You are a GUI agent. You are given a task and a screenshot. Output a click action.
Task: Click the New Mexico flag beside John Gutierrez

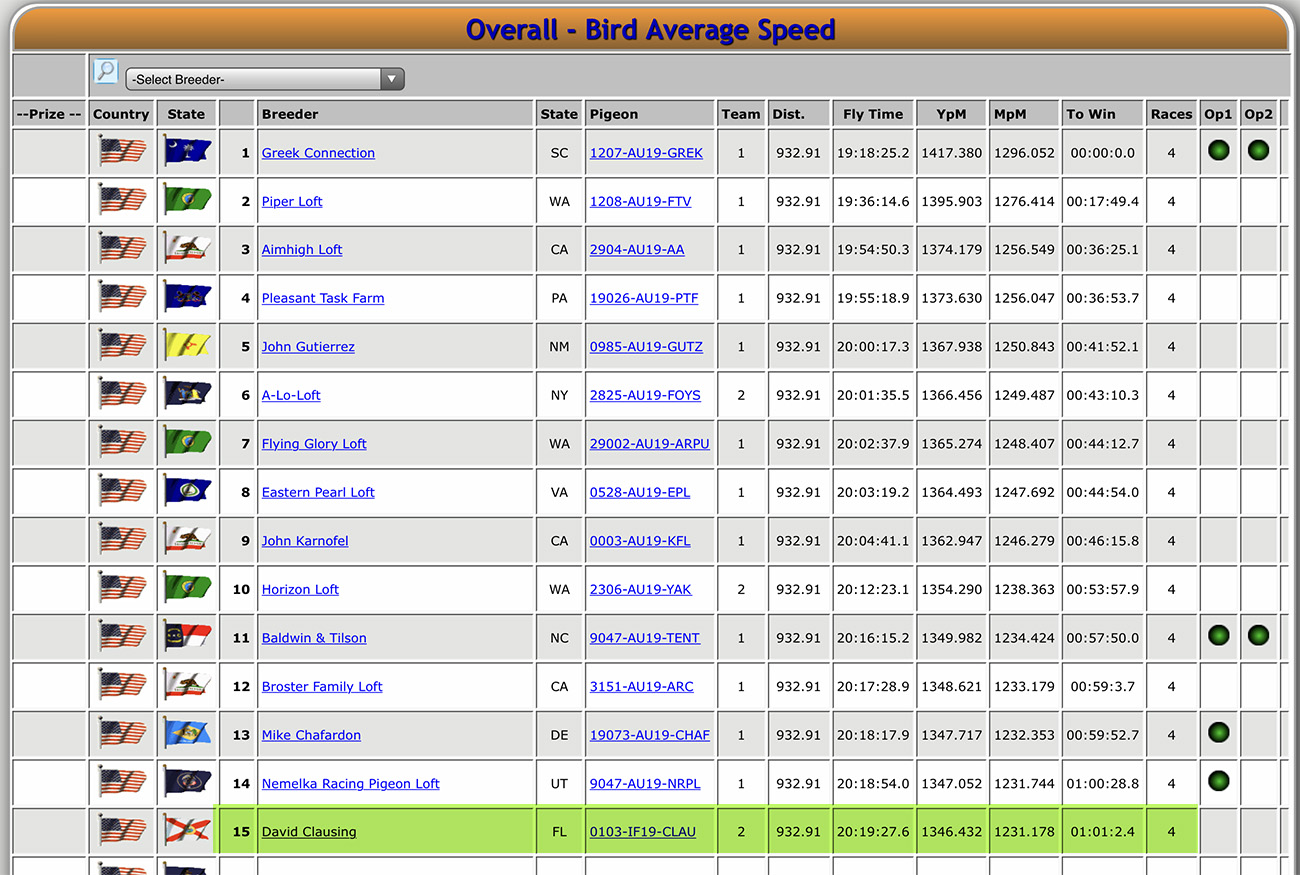(187, 346)
